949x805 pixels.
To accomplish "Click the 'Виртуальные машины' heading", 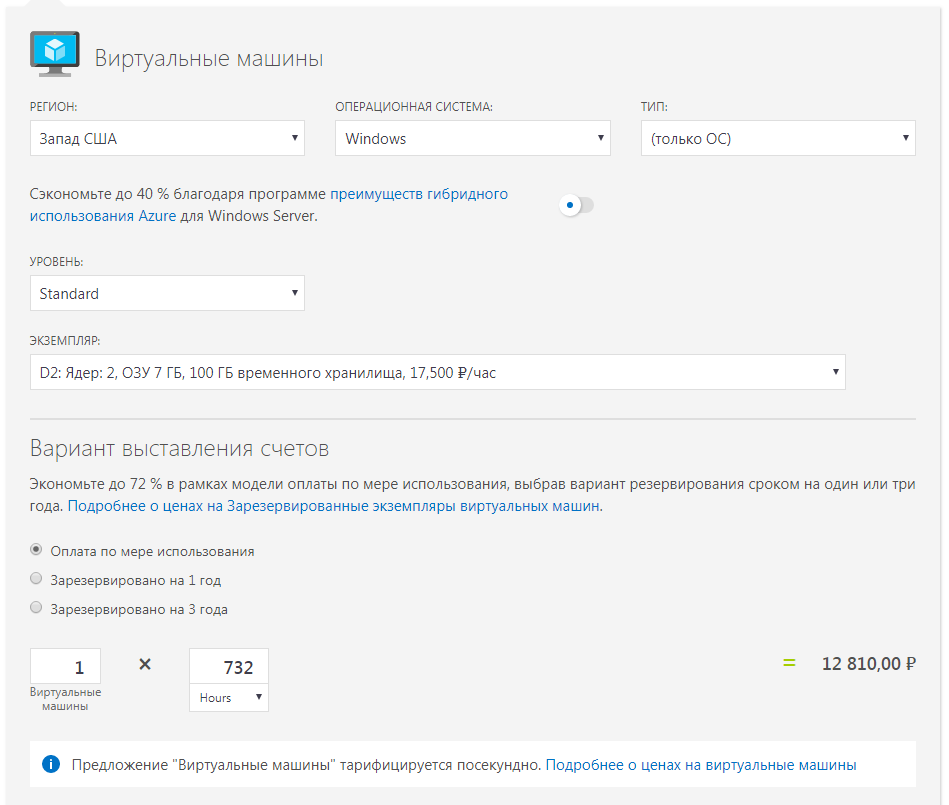I will [209, 59].
